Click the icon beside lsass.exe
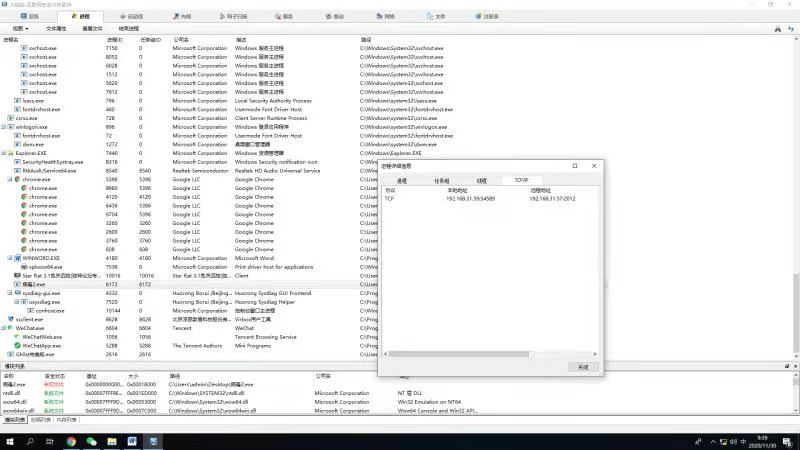Viewport: 800px width, 450px height. click(17, 101)
